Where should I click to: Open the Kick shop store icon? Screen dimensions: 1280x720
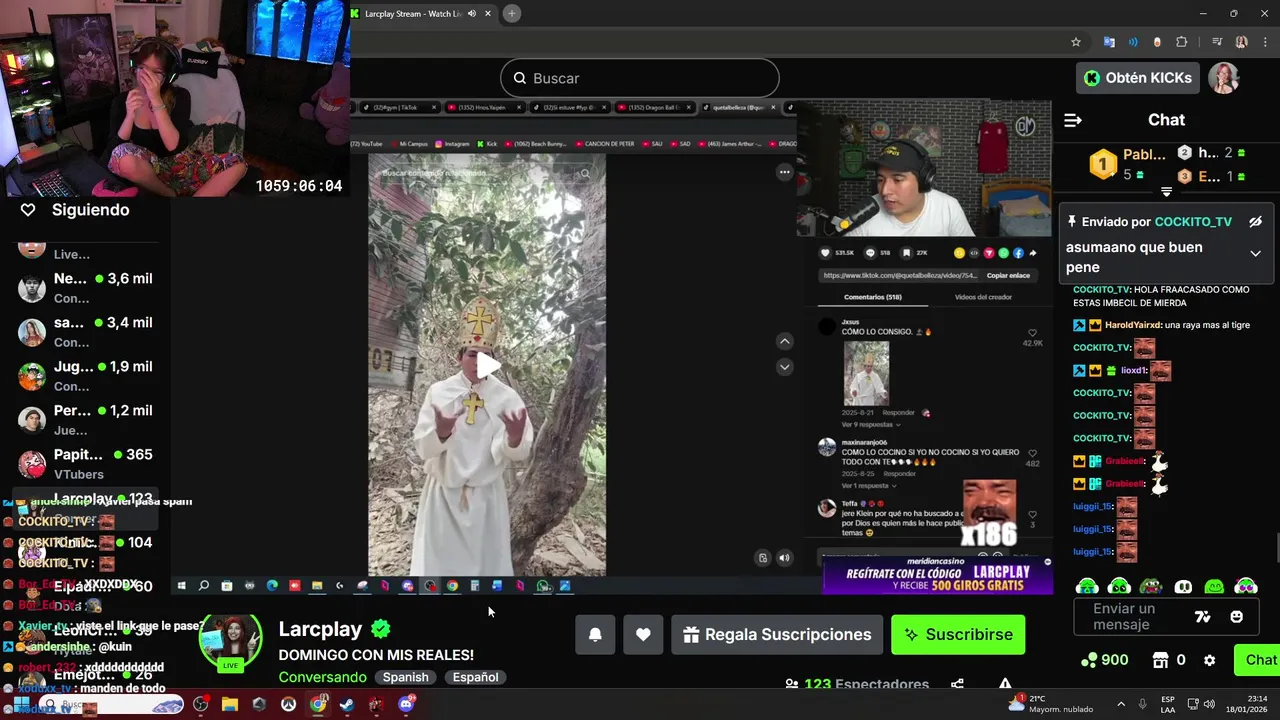(1160, 660)
